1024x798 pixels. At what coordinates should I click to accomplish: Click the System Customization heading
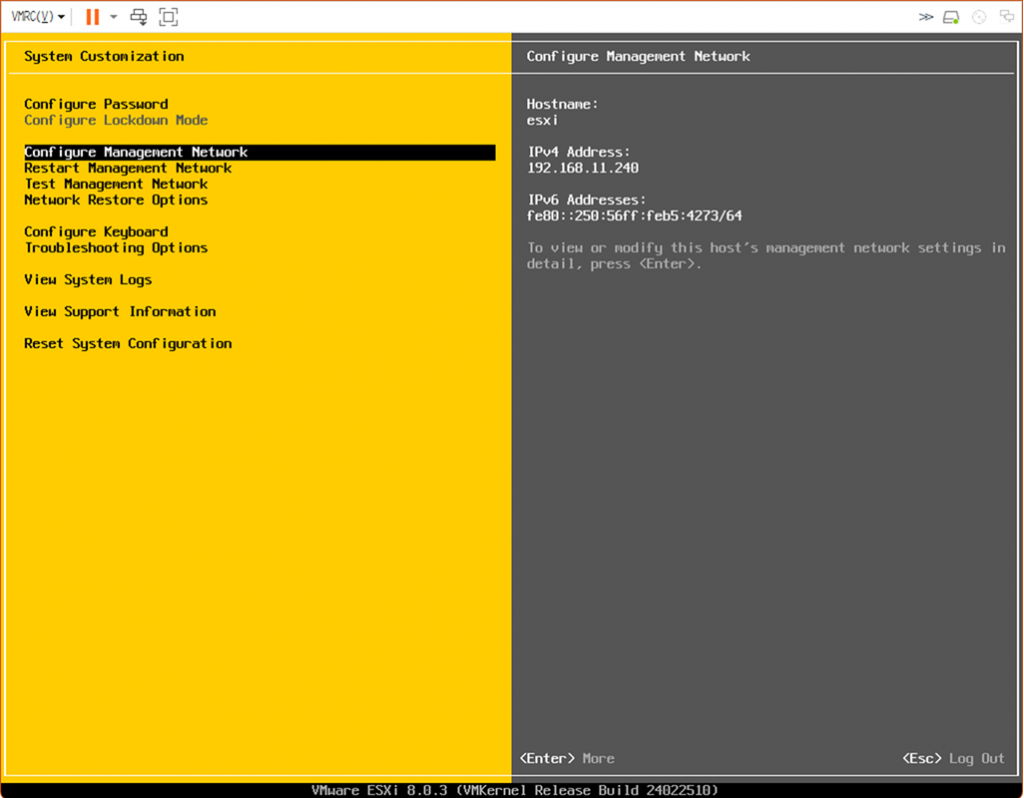click(x=104, y=56)
